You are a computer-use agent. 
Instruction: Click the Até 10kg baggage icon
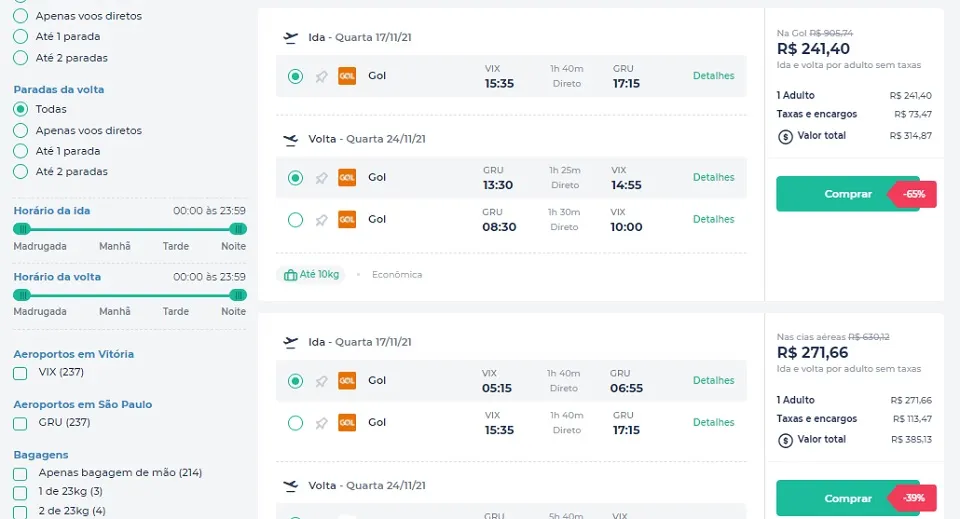pos(290,275)
